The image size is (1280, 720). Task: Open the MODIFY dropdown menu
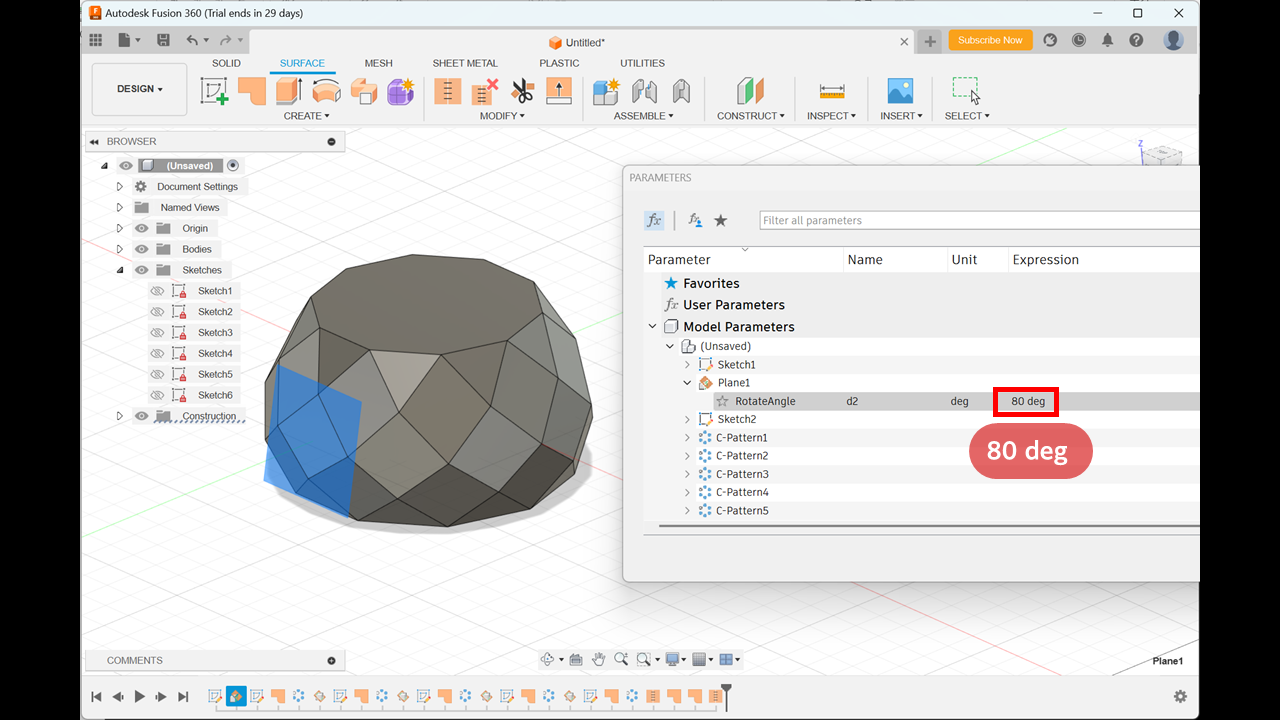(x=502, y=116)
